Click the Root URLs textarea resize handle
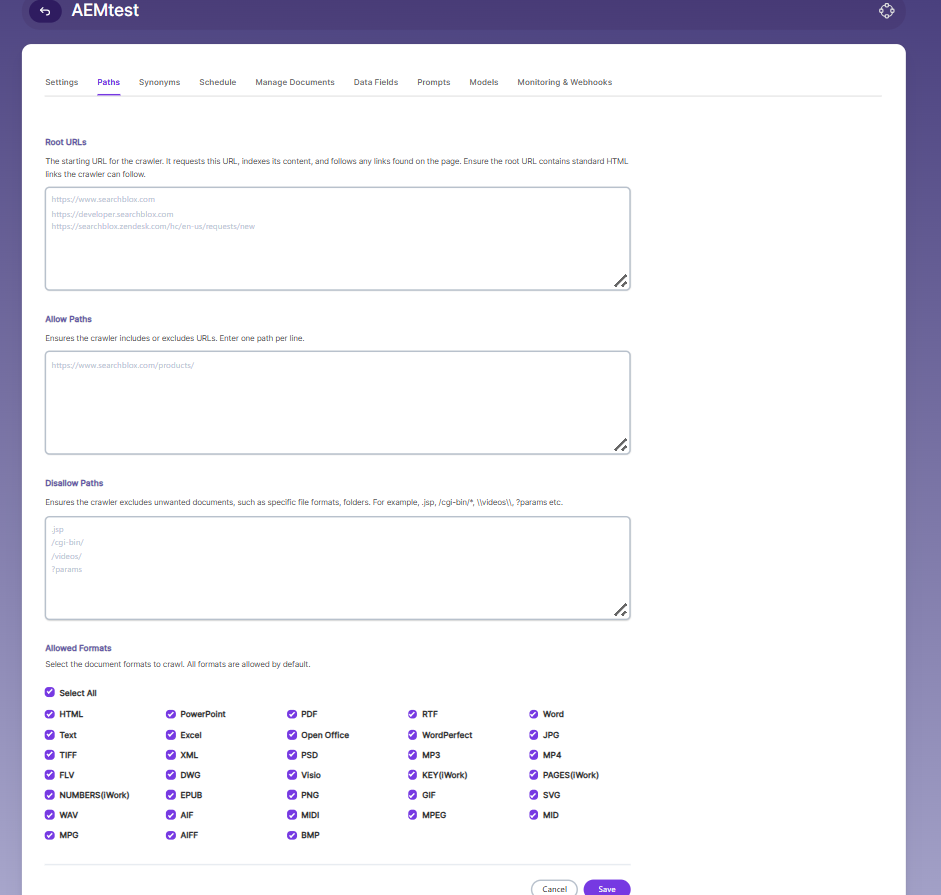This screenshot has height=895, width=941. click(621, 281)
